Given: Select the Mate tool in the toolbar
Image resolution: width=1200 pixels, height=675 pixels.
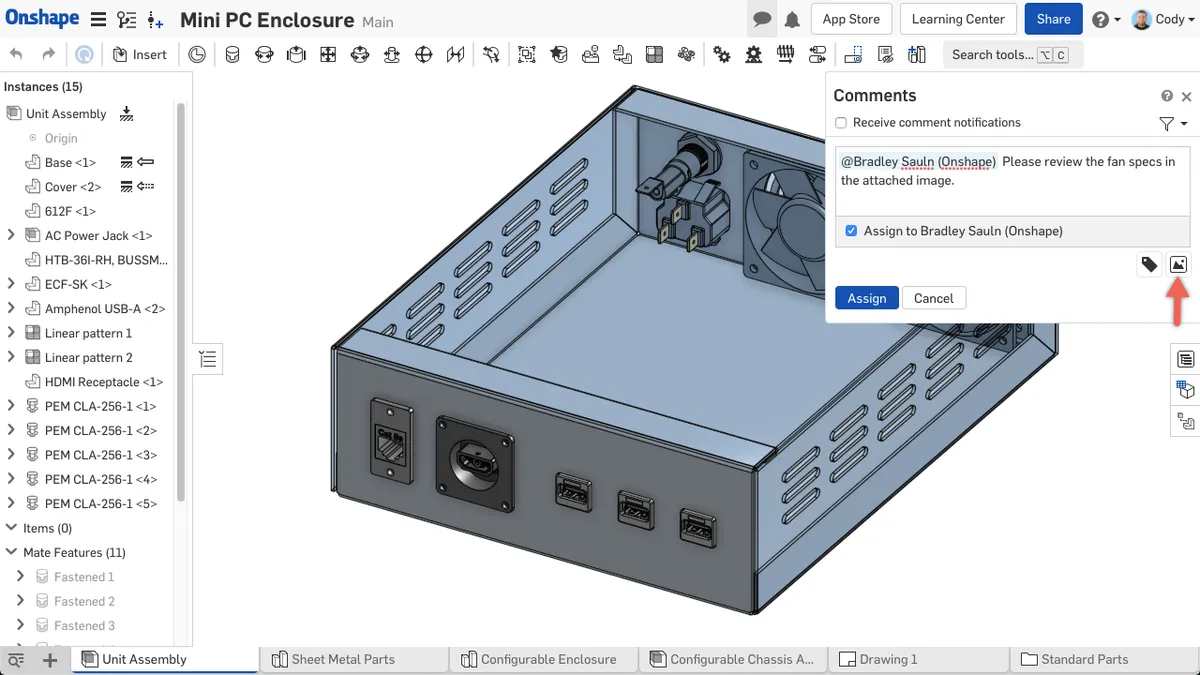Looking at the screenshot, I should pyautogui.click(x=232, y=54).
